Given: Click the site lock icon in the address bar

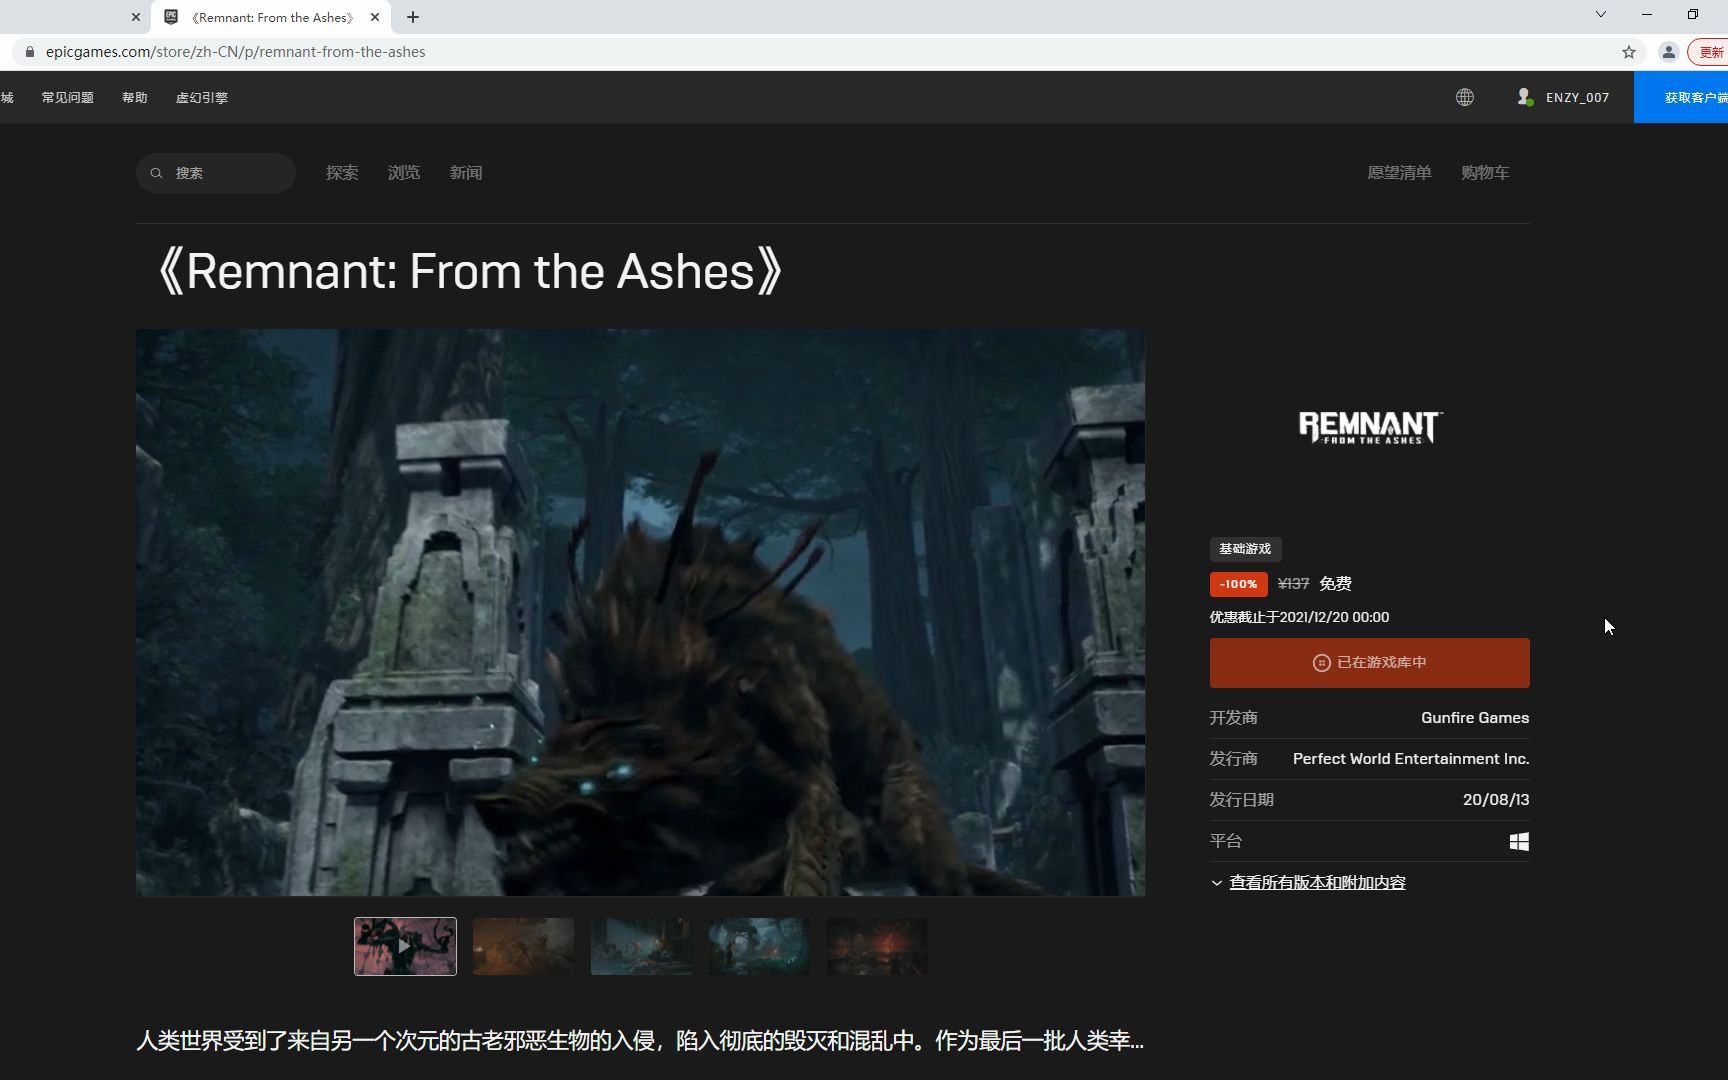Looking at the screenshot, I should point(29,52).
